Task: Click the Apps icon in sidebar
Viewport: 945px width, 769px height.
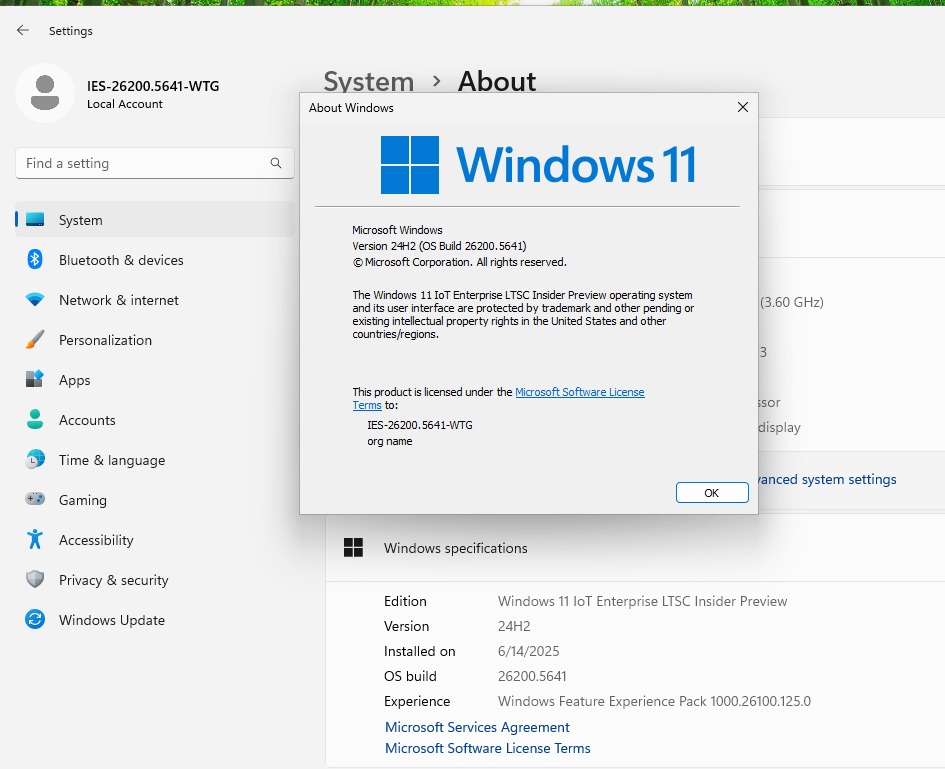Action: [35, 379]
